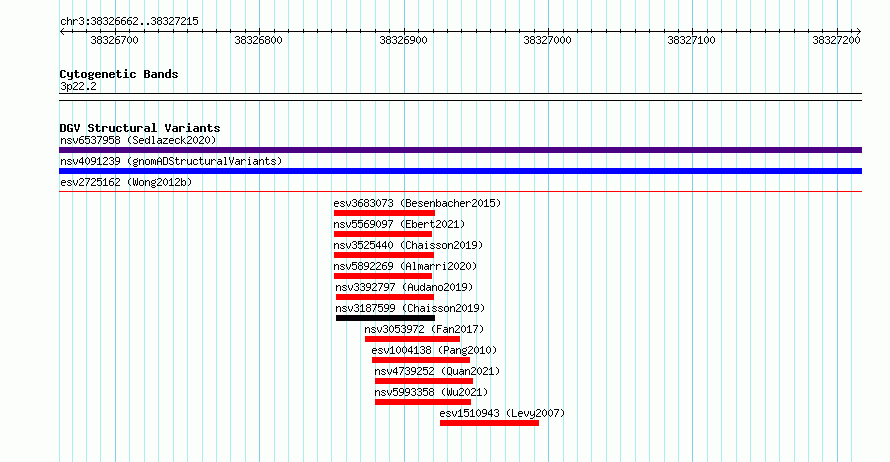This screenshot has width=890, height=462.
Task: Open esv1004138 (Pang2010) variant label
Action: coord(434,350)
